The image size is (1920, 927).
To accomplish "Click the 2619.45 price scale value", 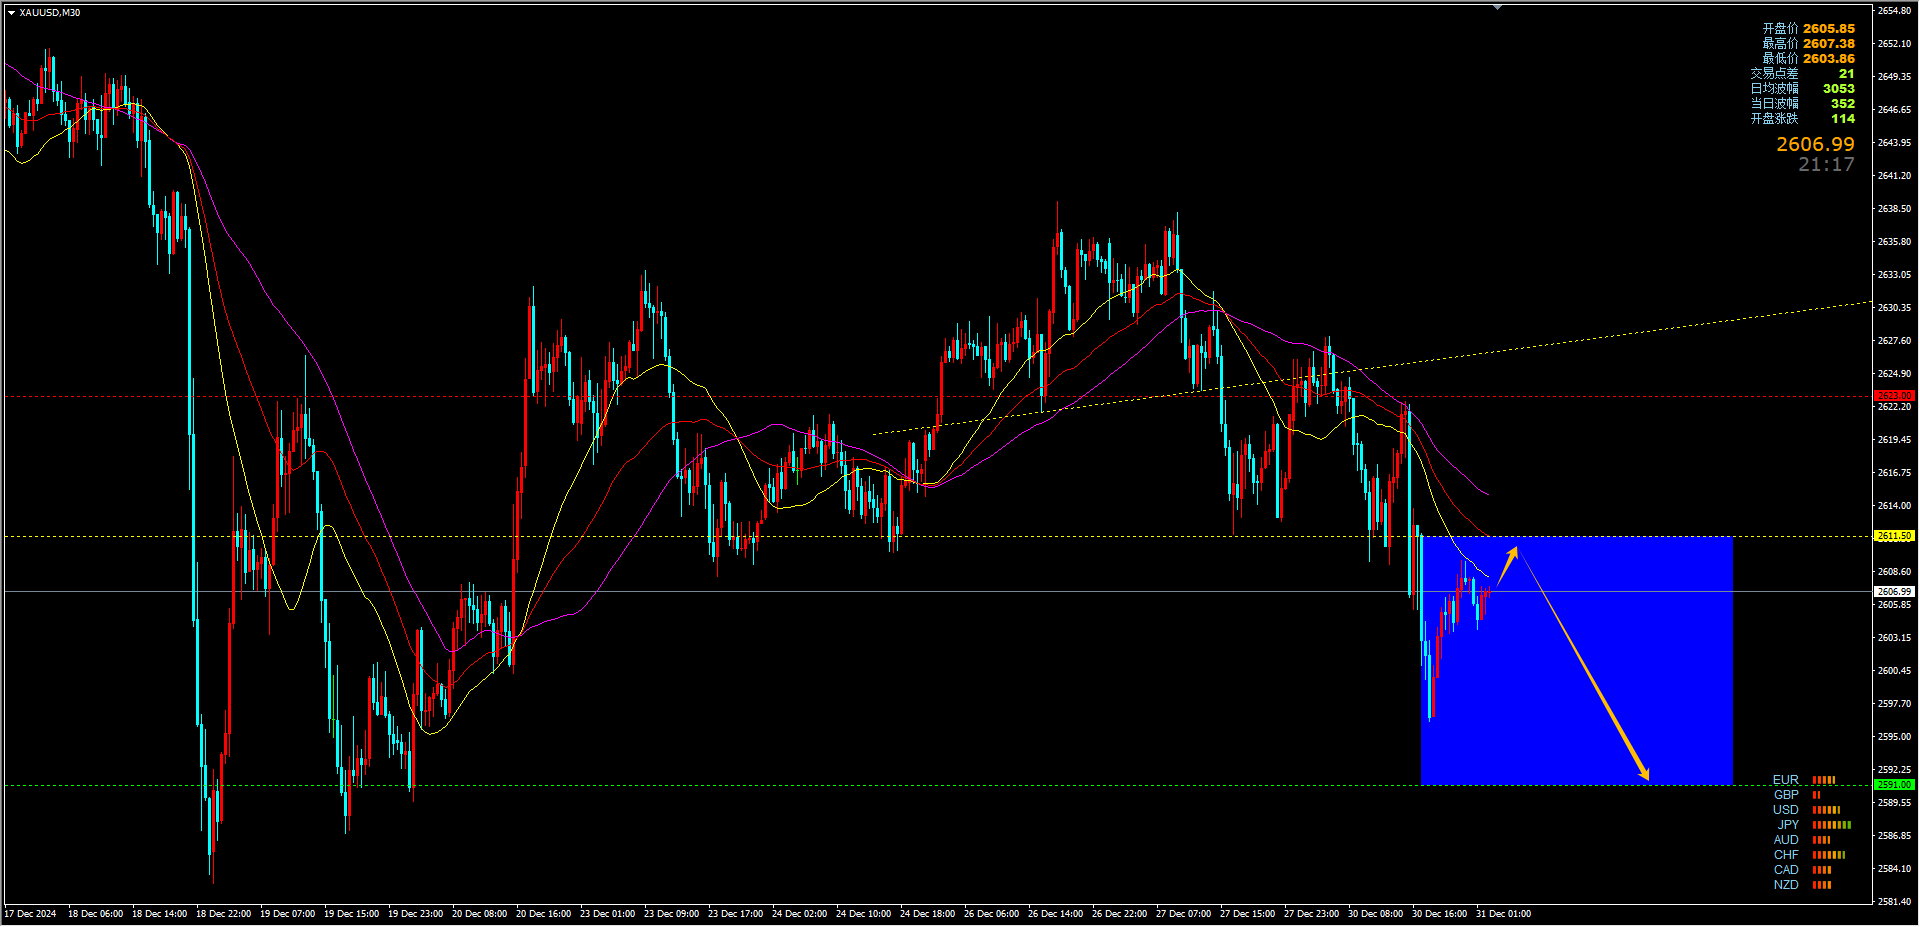I will pos(1894,440).
